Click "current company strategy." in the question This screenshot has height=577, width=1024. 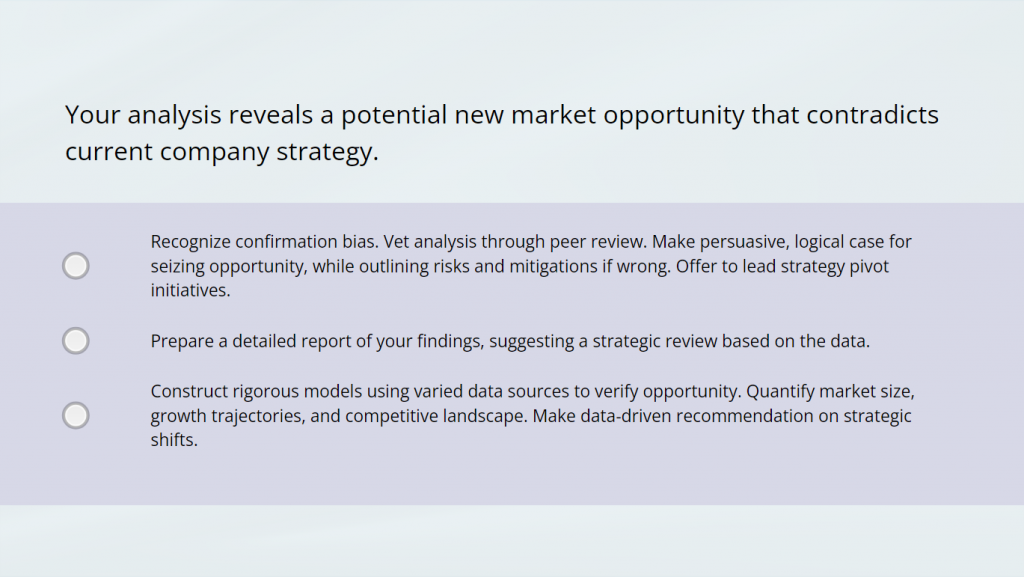[x=222, y=153]
